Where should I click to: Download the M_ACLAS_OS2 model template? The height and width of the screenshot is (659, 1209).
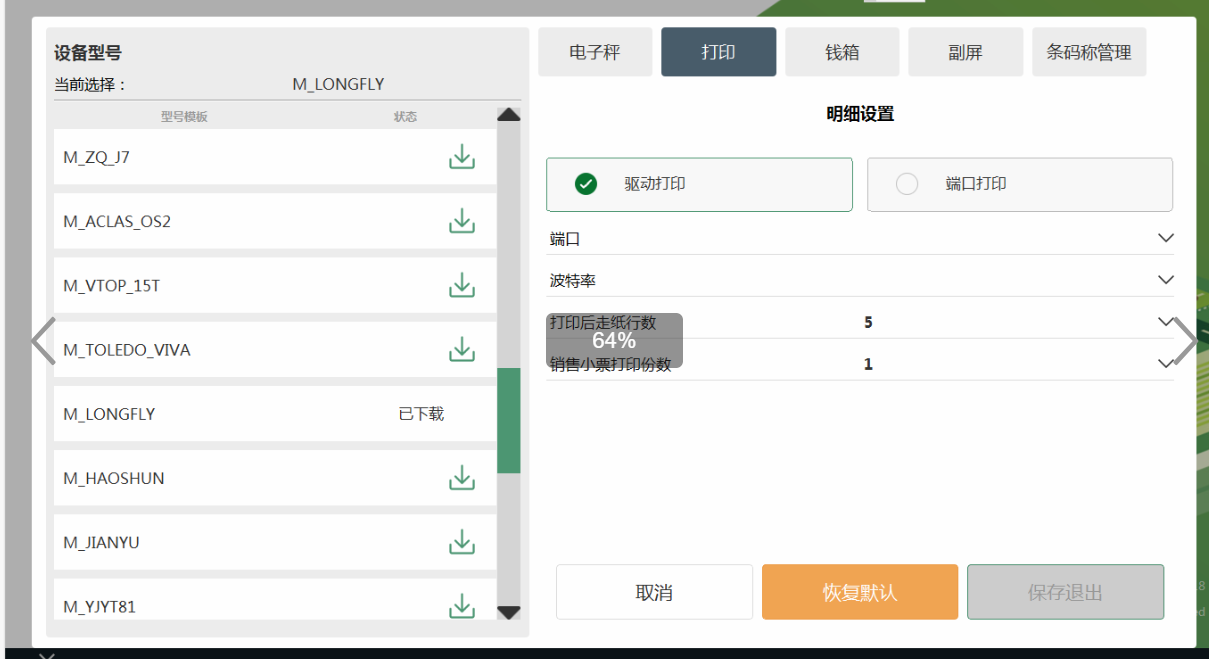click(461, 221)
